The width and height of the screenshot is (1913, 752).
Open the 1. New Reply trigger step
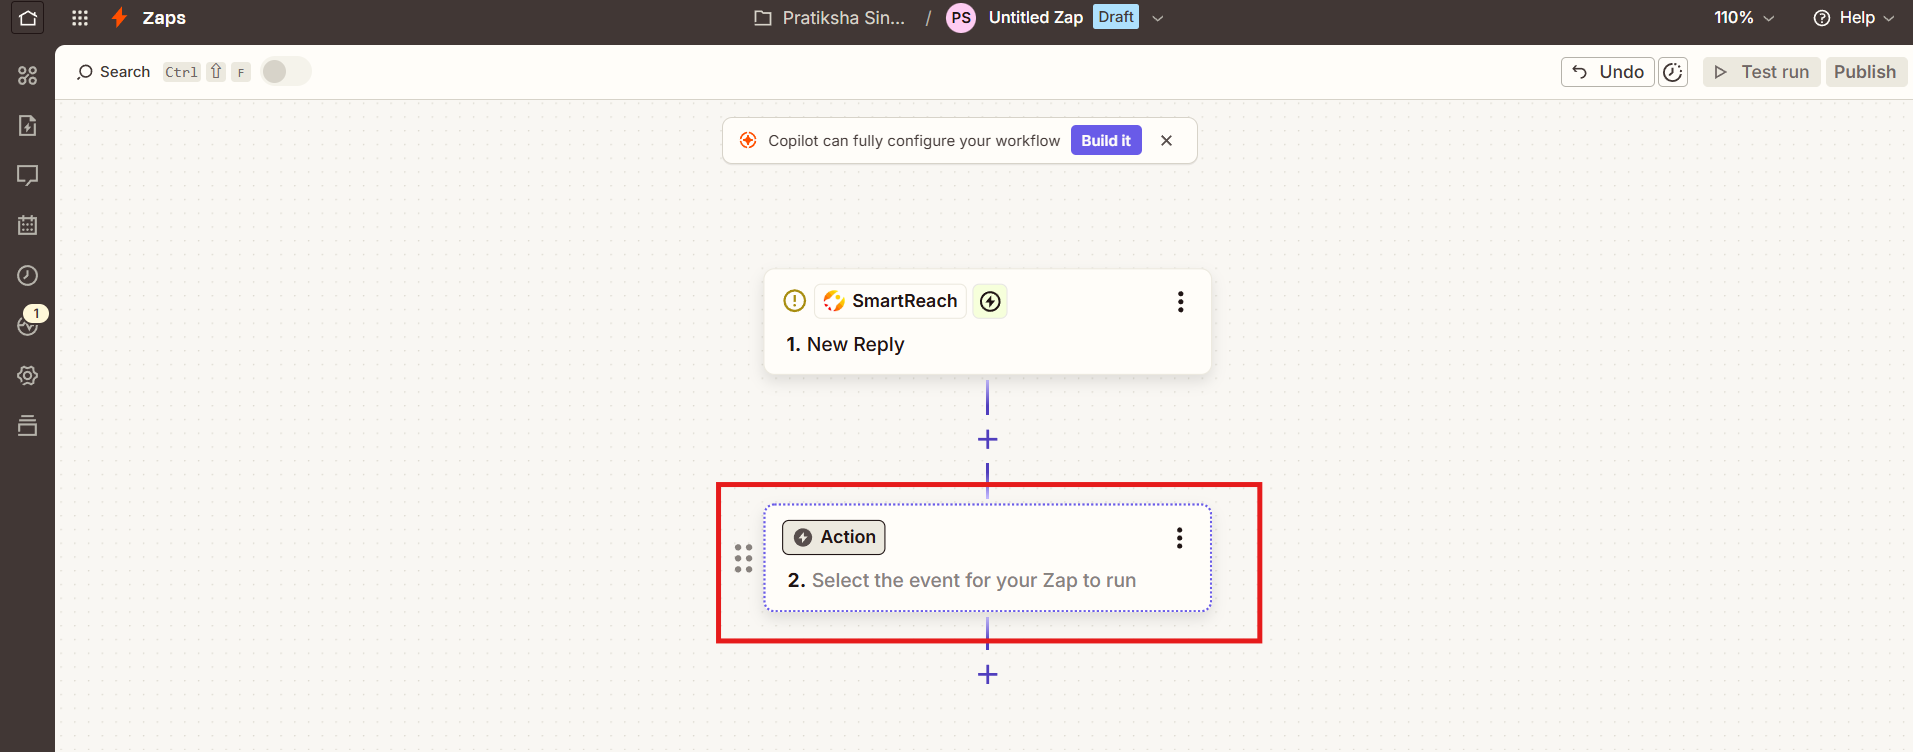(x=987, y=322)
